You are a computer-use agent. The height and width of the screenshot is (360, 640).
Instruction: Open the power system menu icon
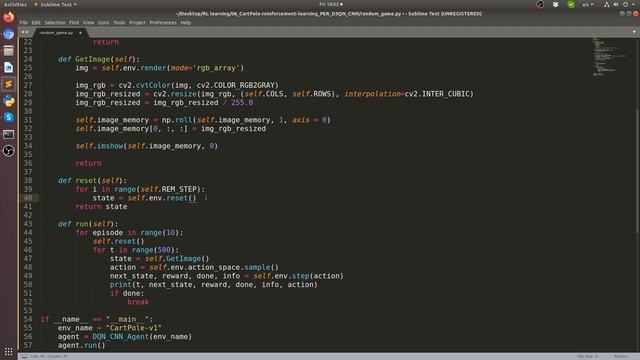pyautogui.click(x=625, y=4)
